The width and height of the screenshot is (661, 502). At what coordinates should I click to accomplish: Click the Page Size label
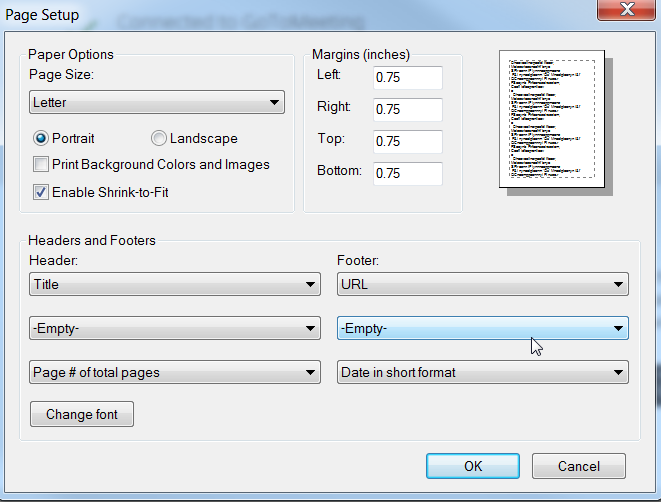click(62, 75)
